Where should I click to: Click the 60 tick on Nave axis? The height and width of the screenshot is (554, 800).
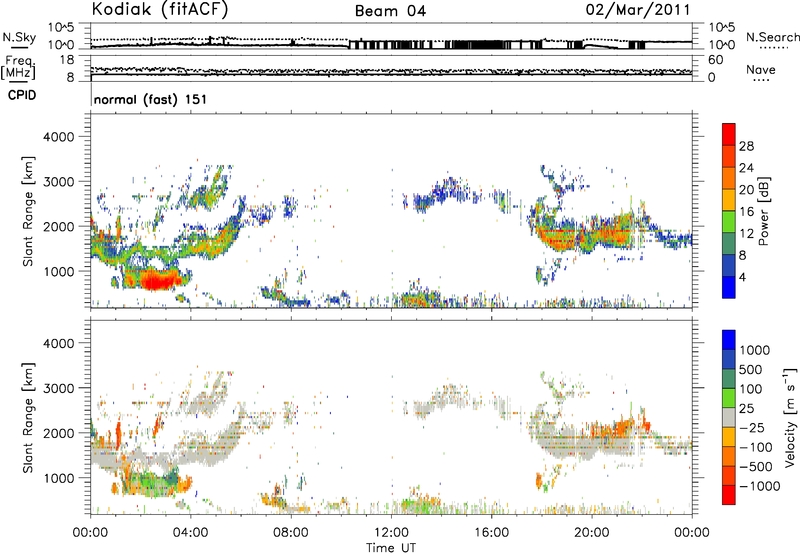[715, 60]
